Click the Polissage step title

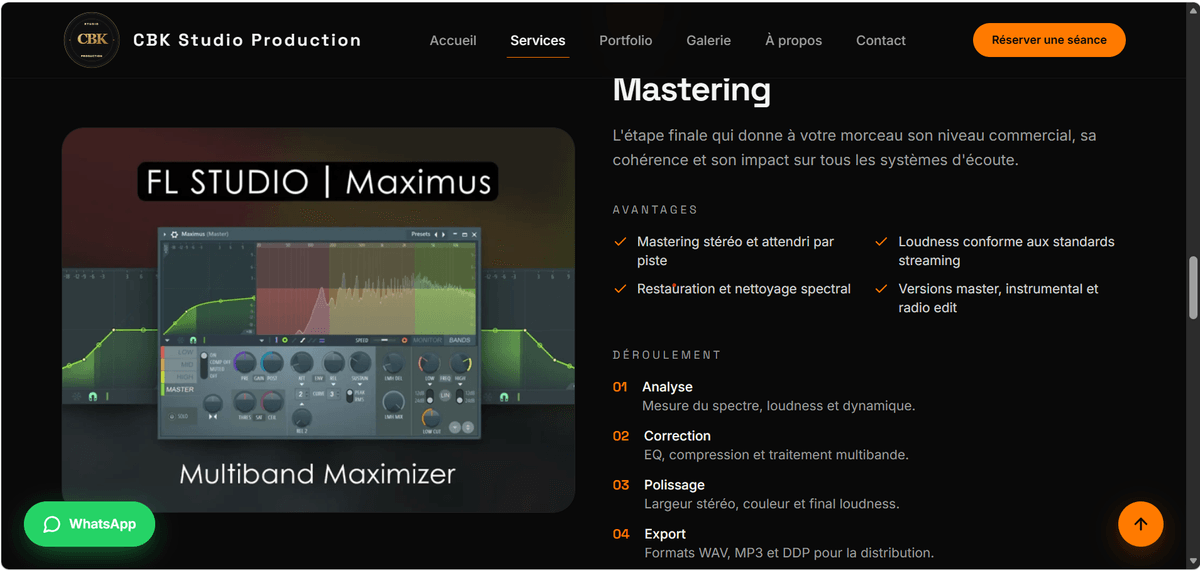(674, 485)
